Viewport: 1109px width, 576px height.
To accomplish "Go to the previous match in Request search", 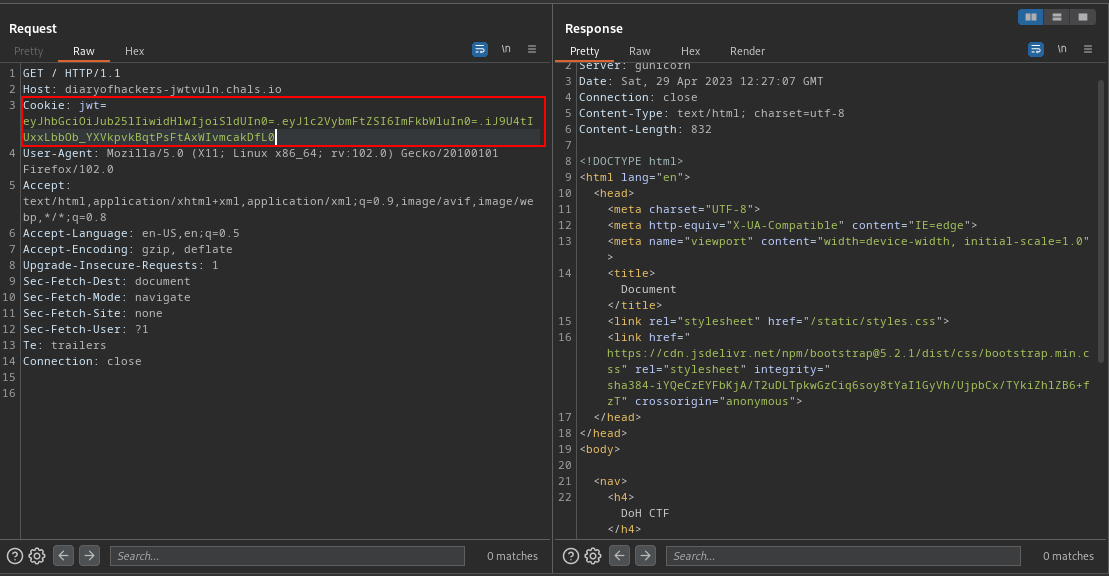I will [x=63, y=555].
